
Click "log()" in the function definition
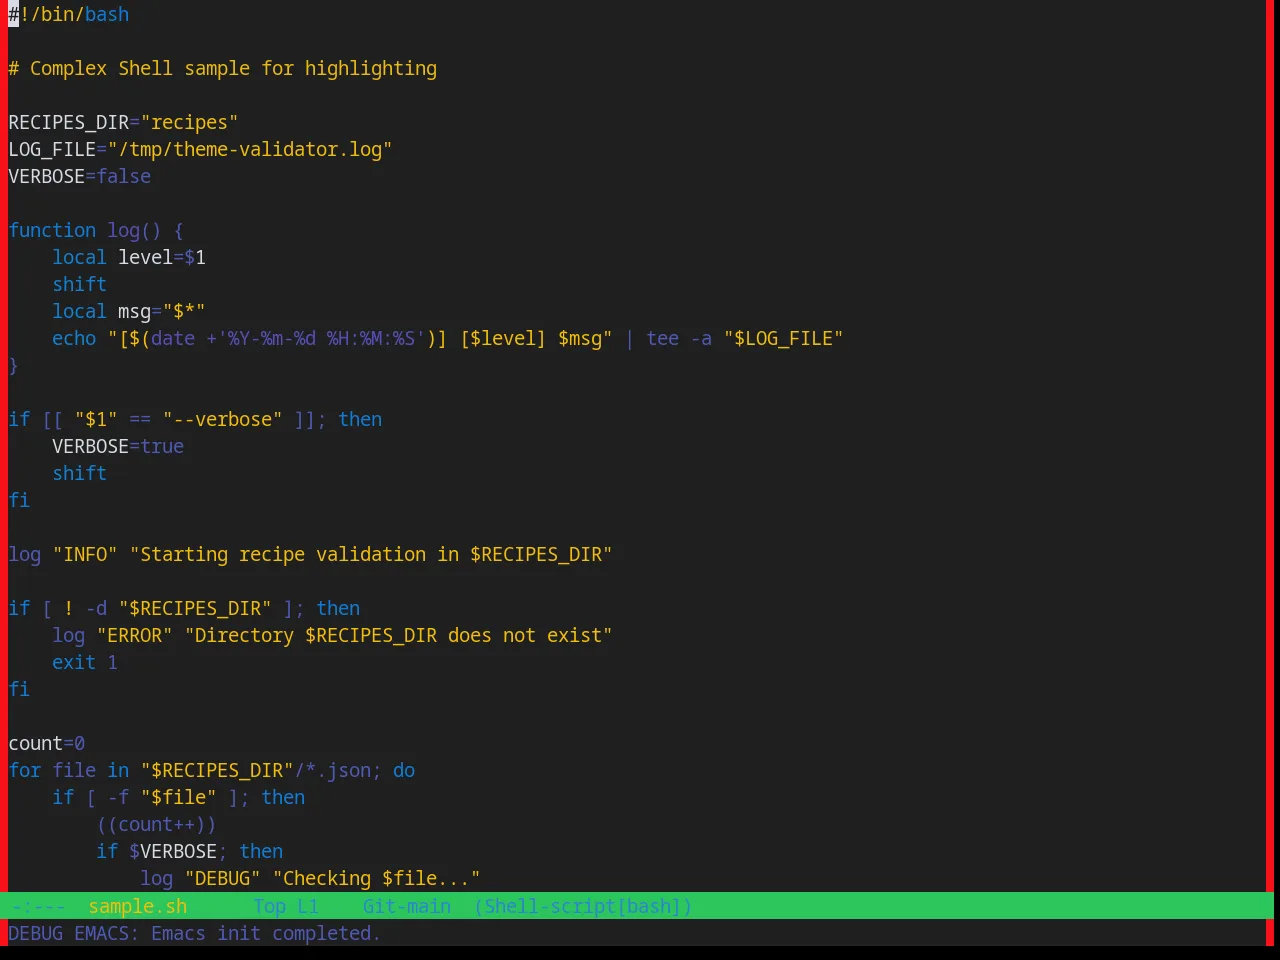point(134,231)
